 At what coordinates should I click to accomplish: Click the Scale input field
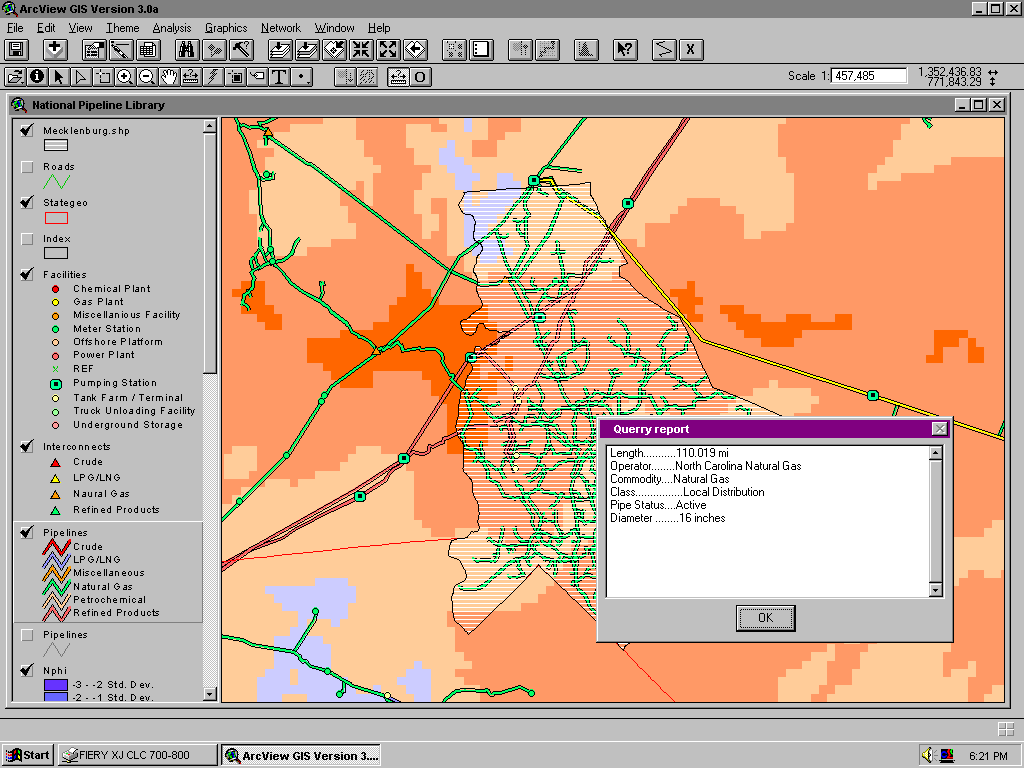869,76
